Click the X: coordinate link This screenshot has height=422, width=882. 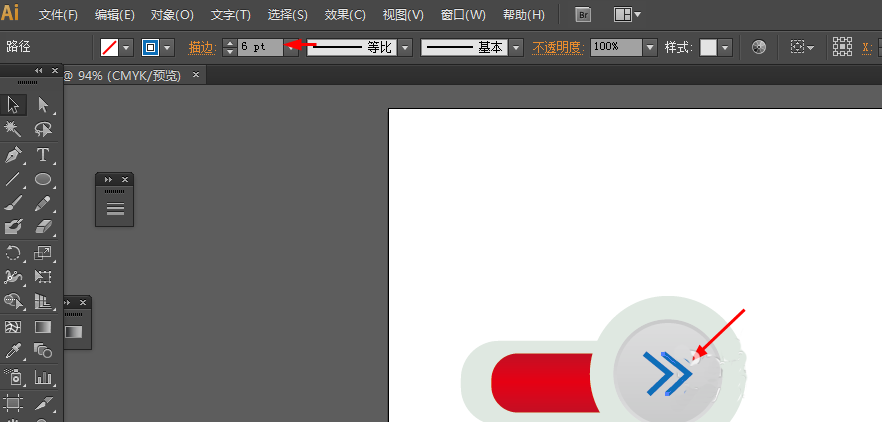click(x=867, y=48)
